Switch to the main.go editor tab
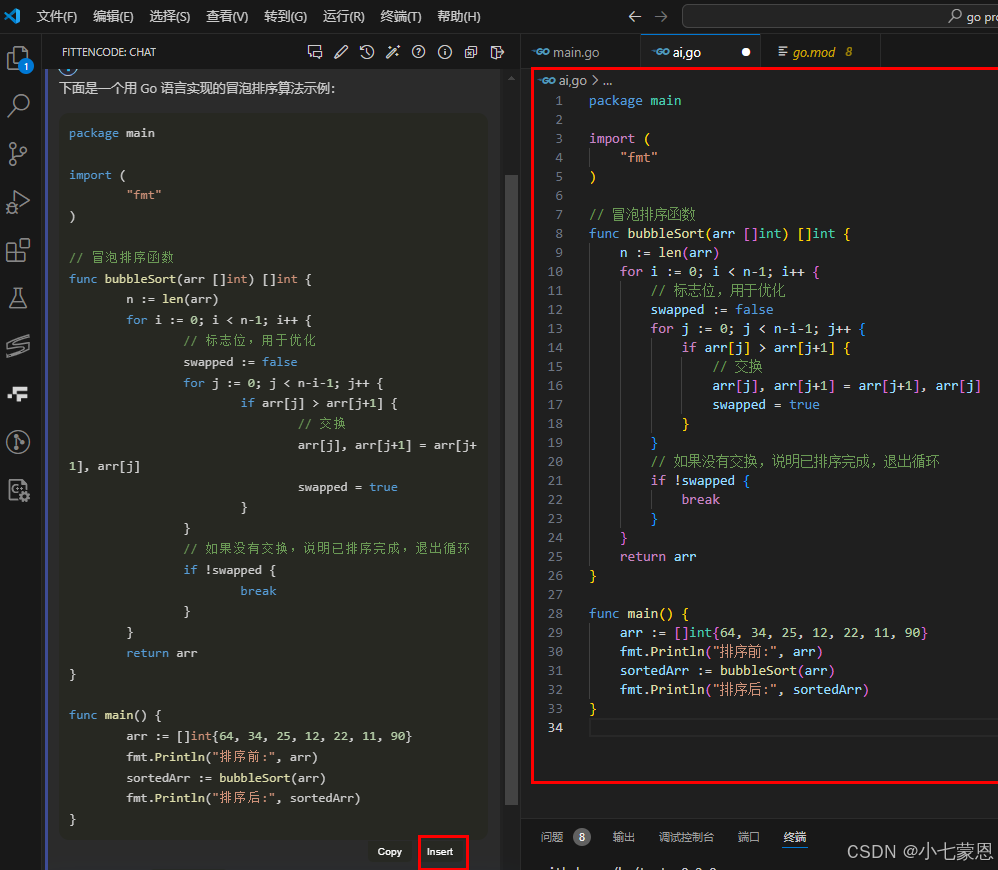998x870 pixels. pyautogui.click(x=573, y=52)
